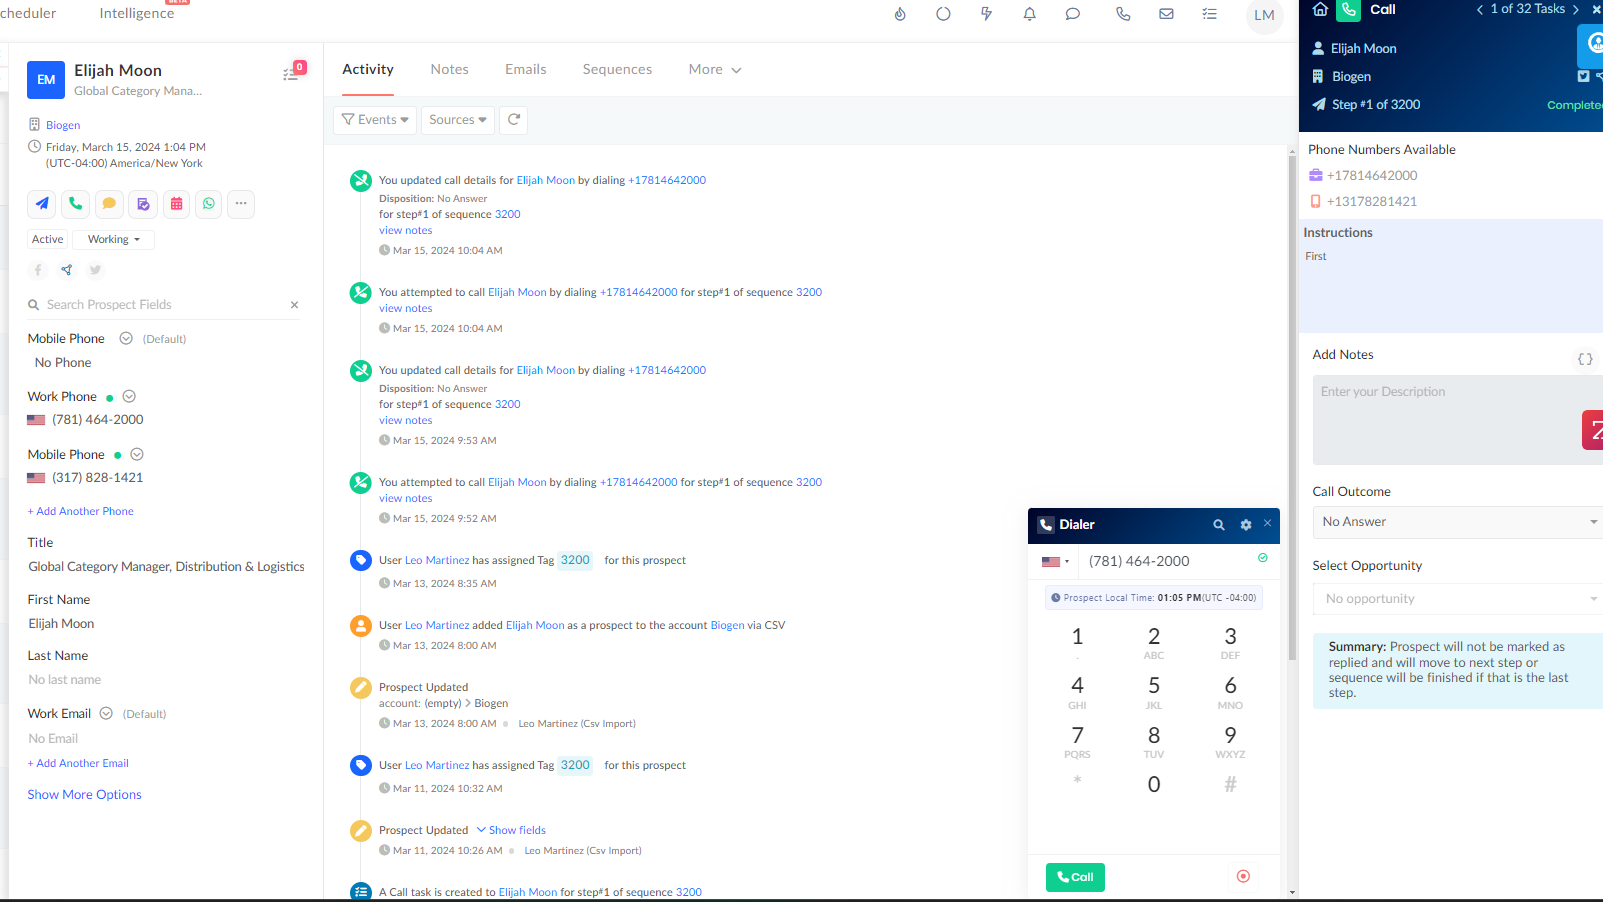1603x902 pixels.
Task: Click the curly braces icon beside Add Notes
Action: point(1585,359)
